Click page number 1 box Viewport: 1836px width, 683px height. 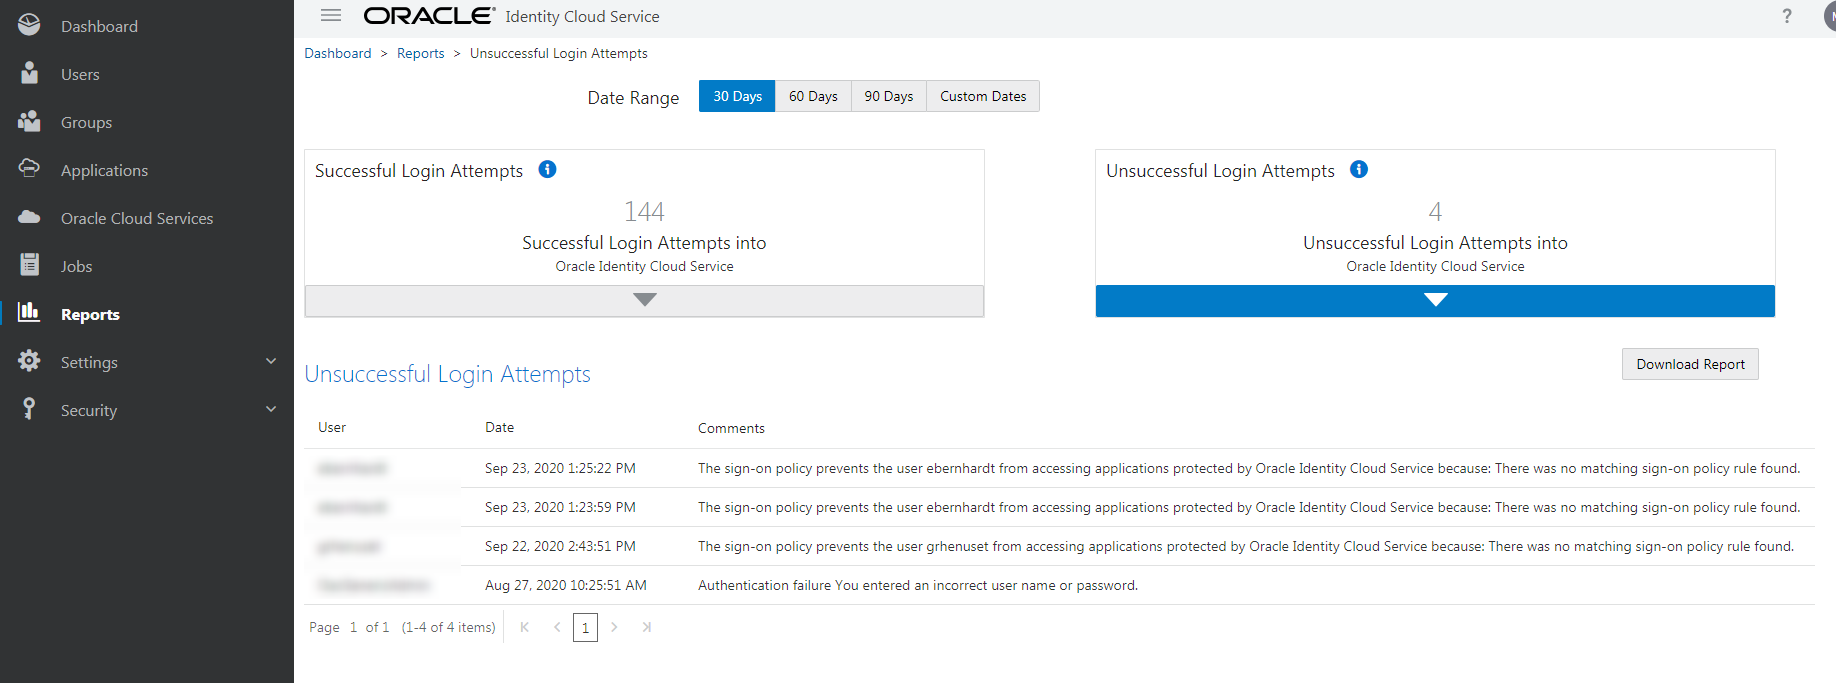(585, 627)
